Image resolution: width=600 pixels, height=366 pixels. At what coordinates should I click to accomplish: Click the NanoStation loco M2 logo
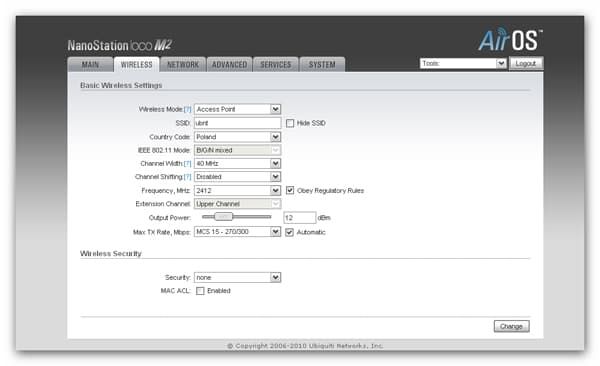[x=120, y=46]
